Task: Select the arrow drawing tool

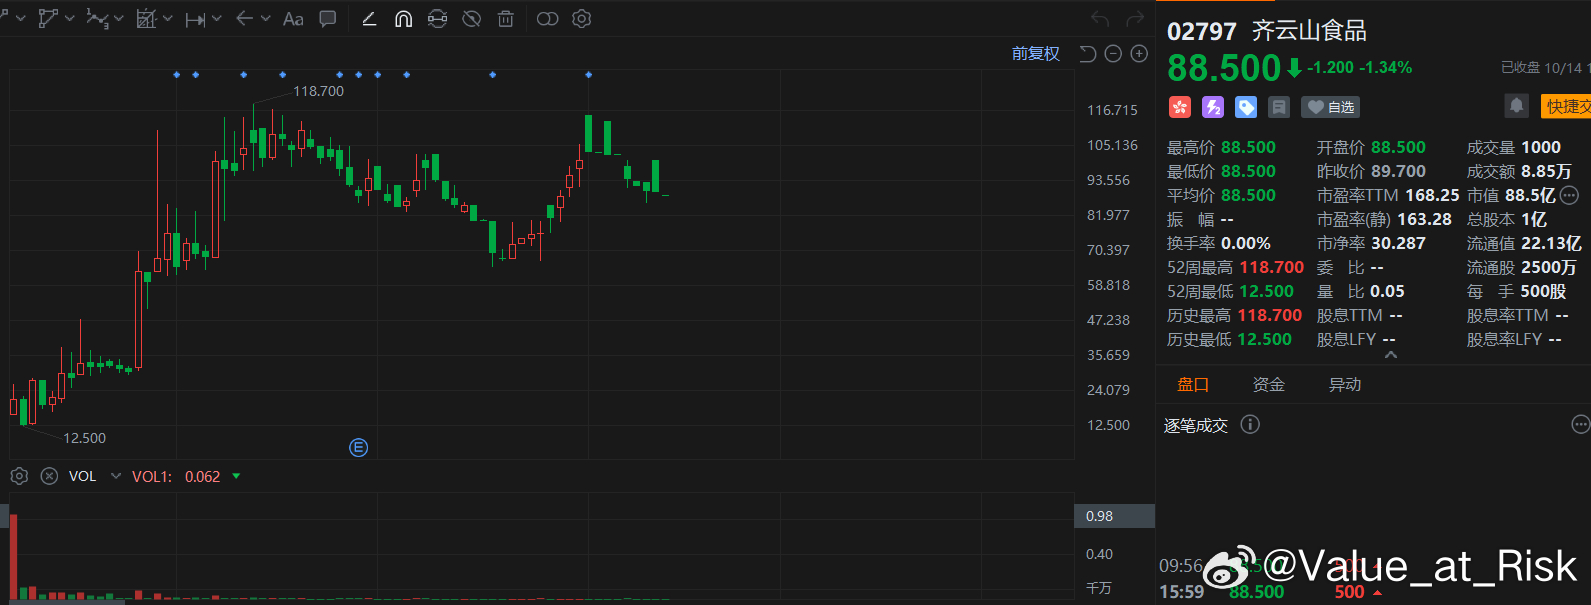Action: [244, 18]
